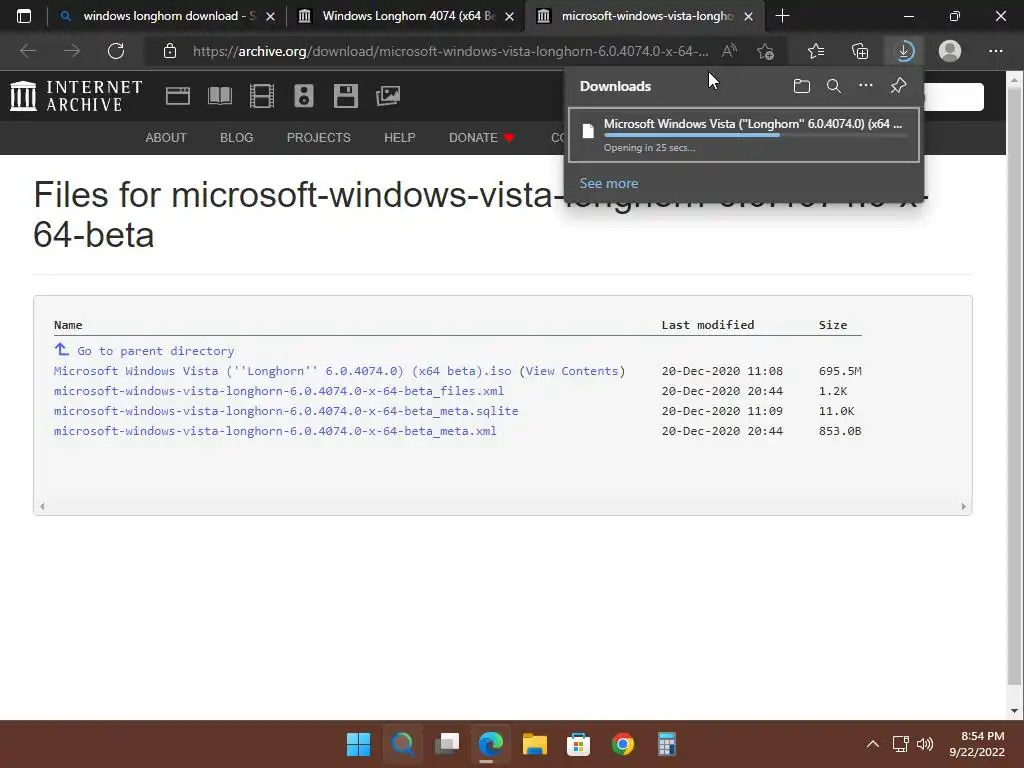This screenshot has width=1024, height=768.
Task: Click the browser back arrow
Action: [28, 51]
